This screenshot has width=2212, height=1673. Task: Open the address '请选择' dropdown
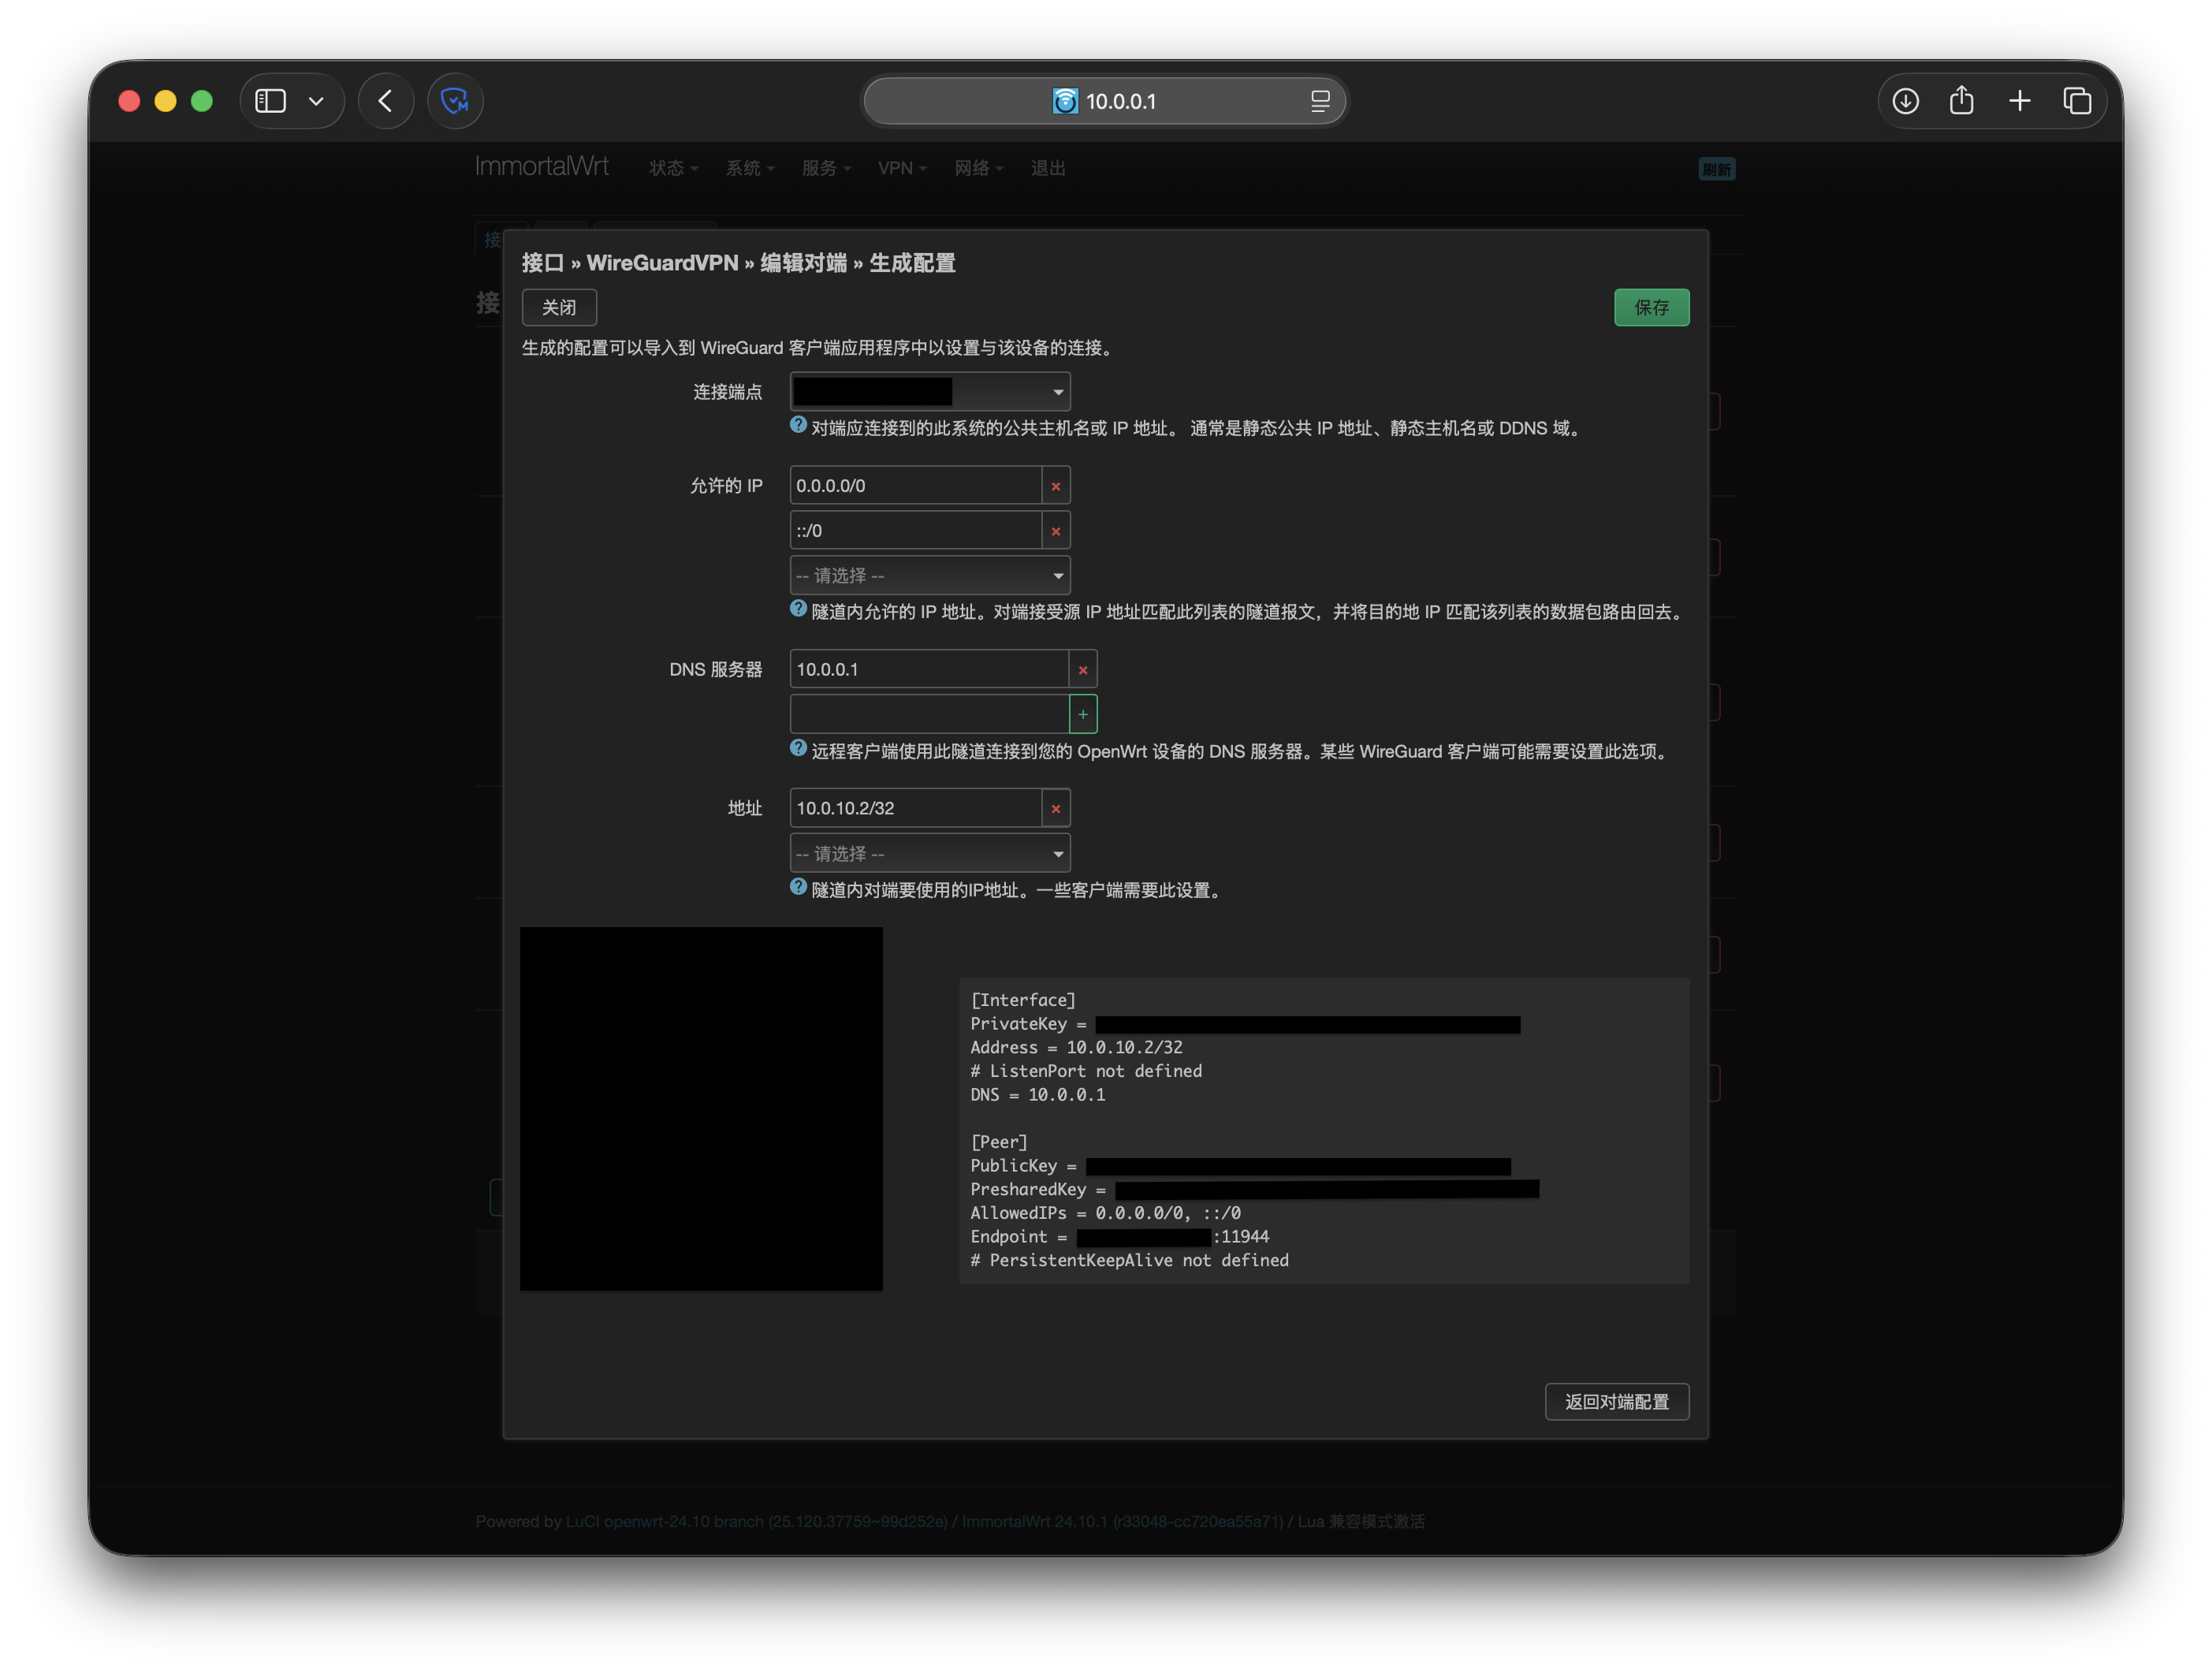point(929,854)
